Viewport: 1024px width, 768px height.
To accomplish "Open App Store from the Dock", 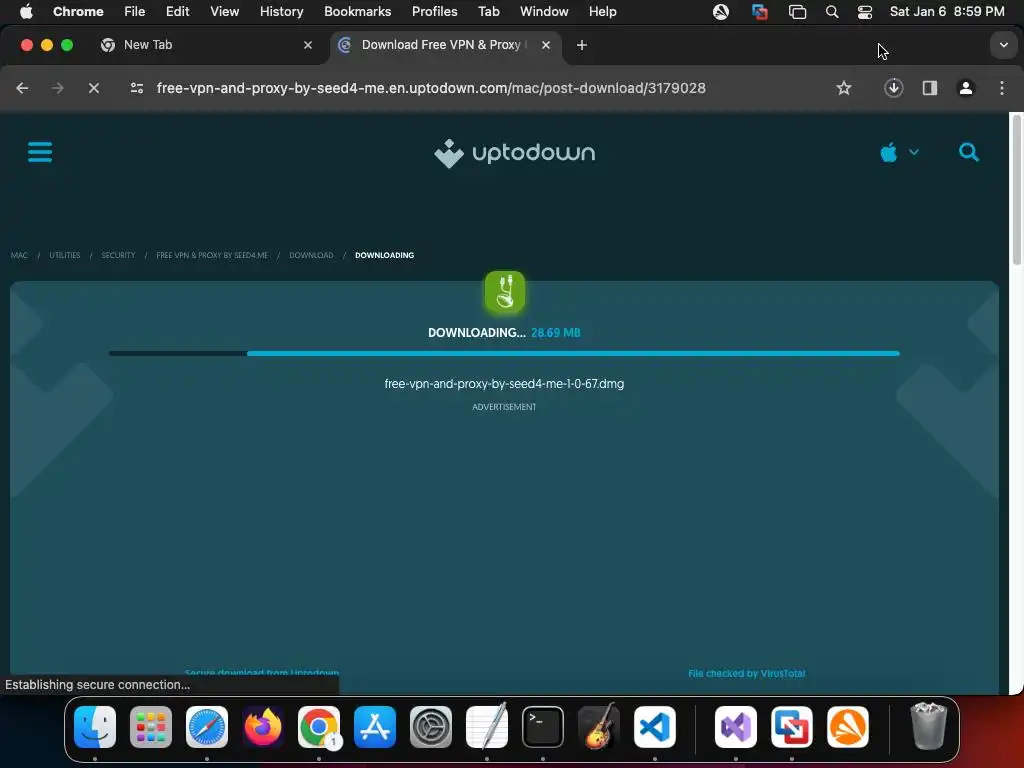I will click(375, 727).
